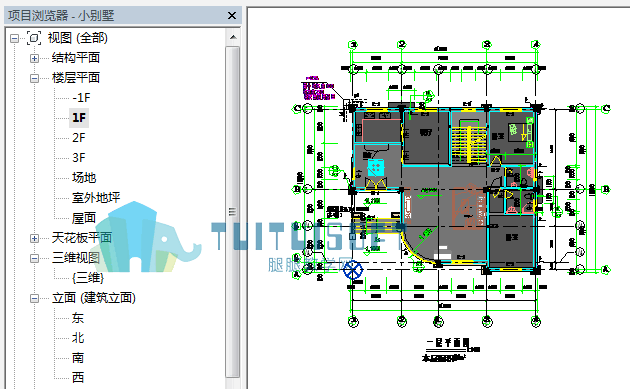Screen dimensions: 630x389
Task: Select the 1F floor plan view
Action: (79, 117)
